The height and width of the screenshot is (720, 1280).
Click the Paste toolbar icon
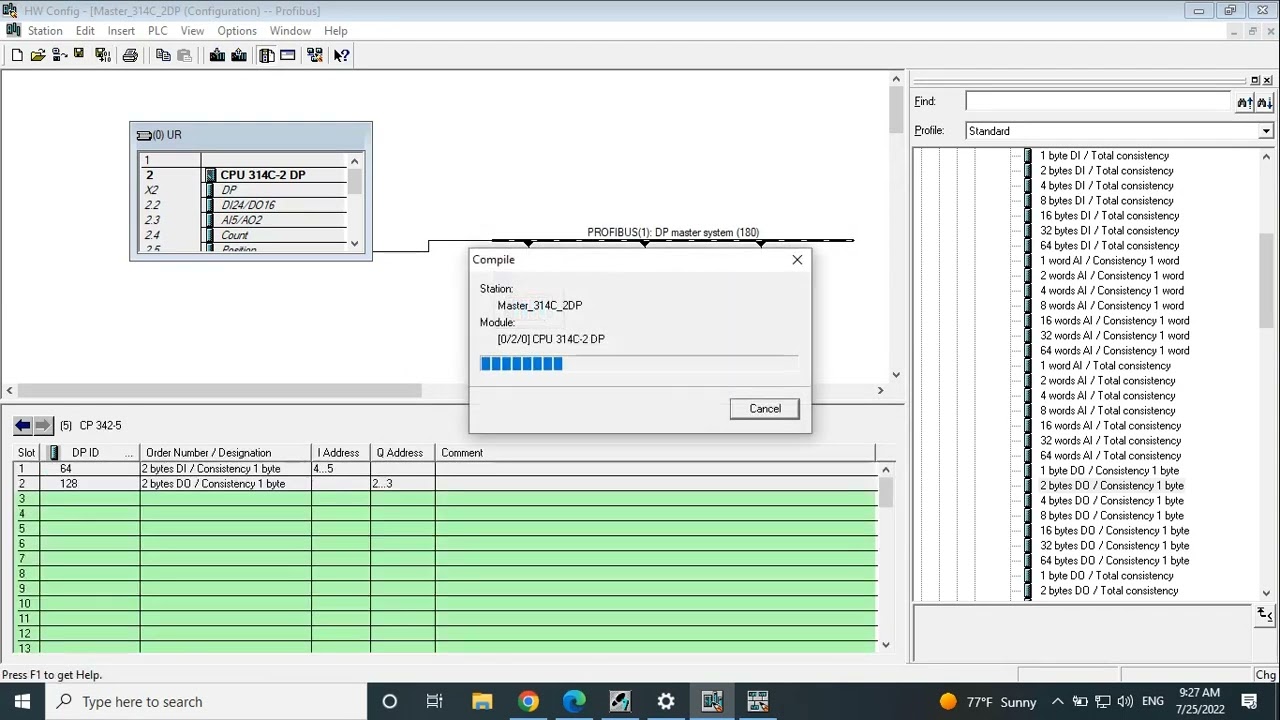tap(184, 55)
